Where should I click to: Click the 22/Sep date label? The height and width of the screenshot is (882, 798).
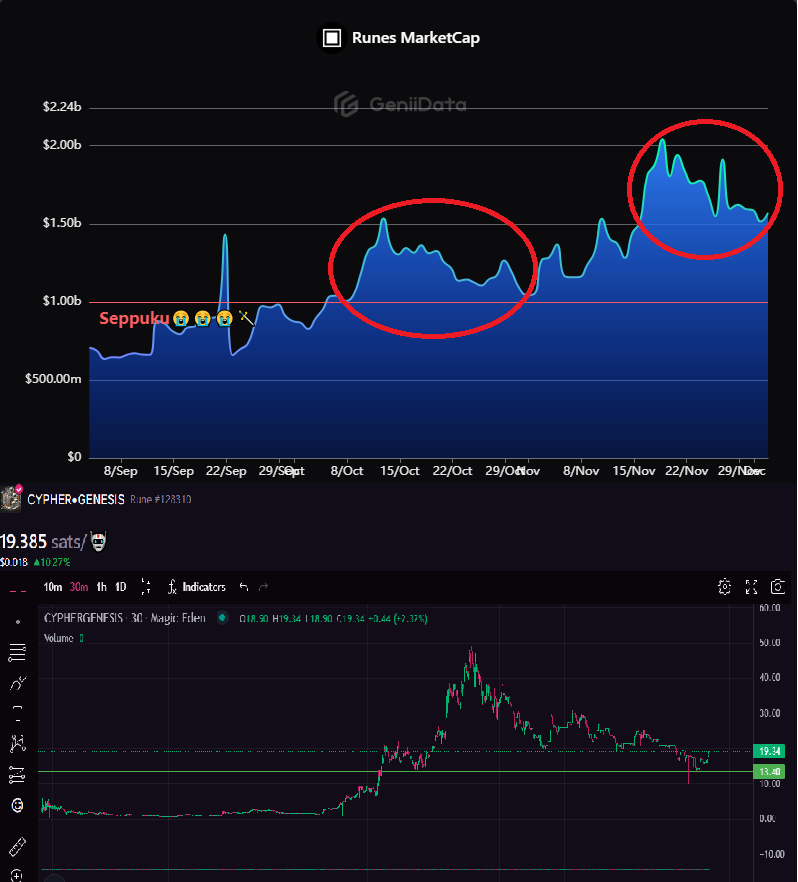[x=226, y=471]
